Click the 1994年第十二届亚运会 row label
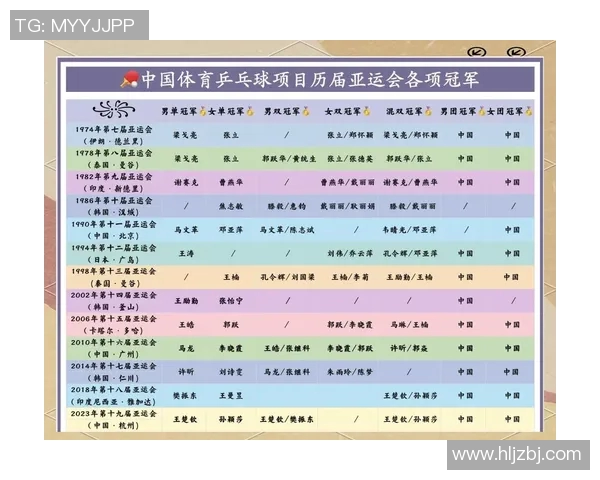Screen dimensions: 600x480 [114, 248]
